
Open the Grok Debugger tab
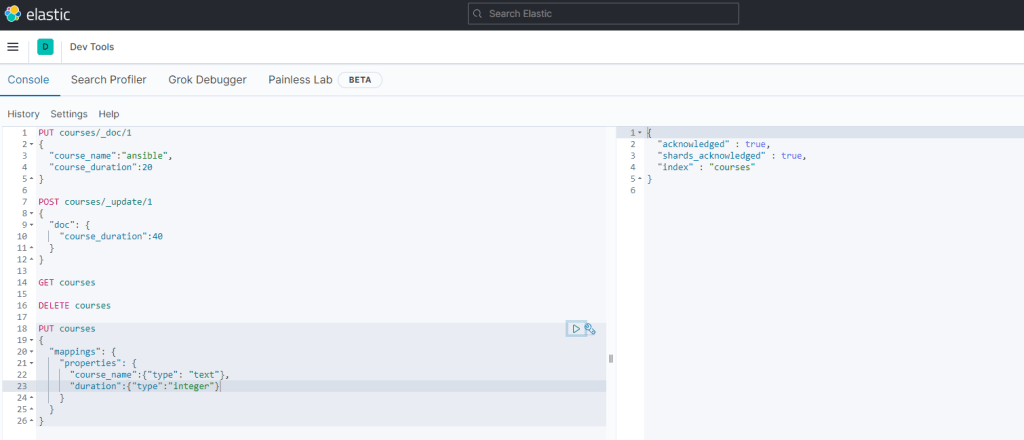pyautogui.click(x=207, y=79)
